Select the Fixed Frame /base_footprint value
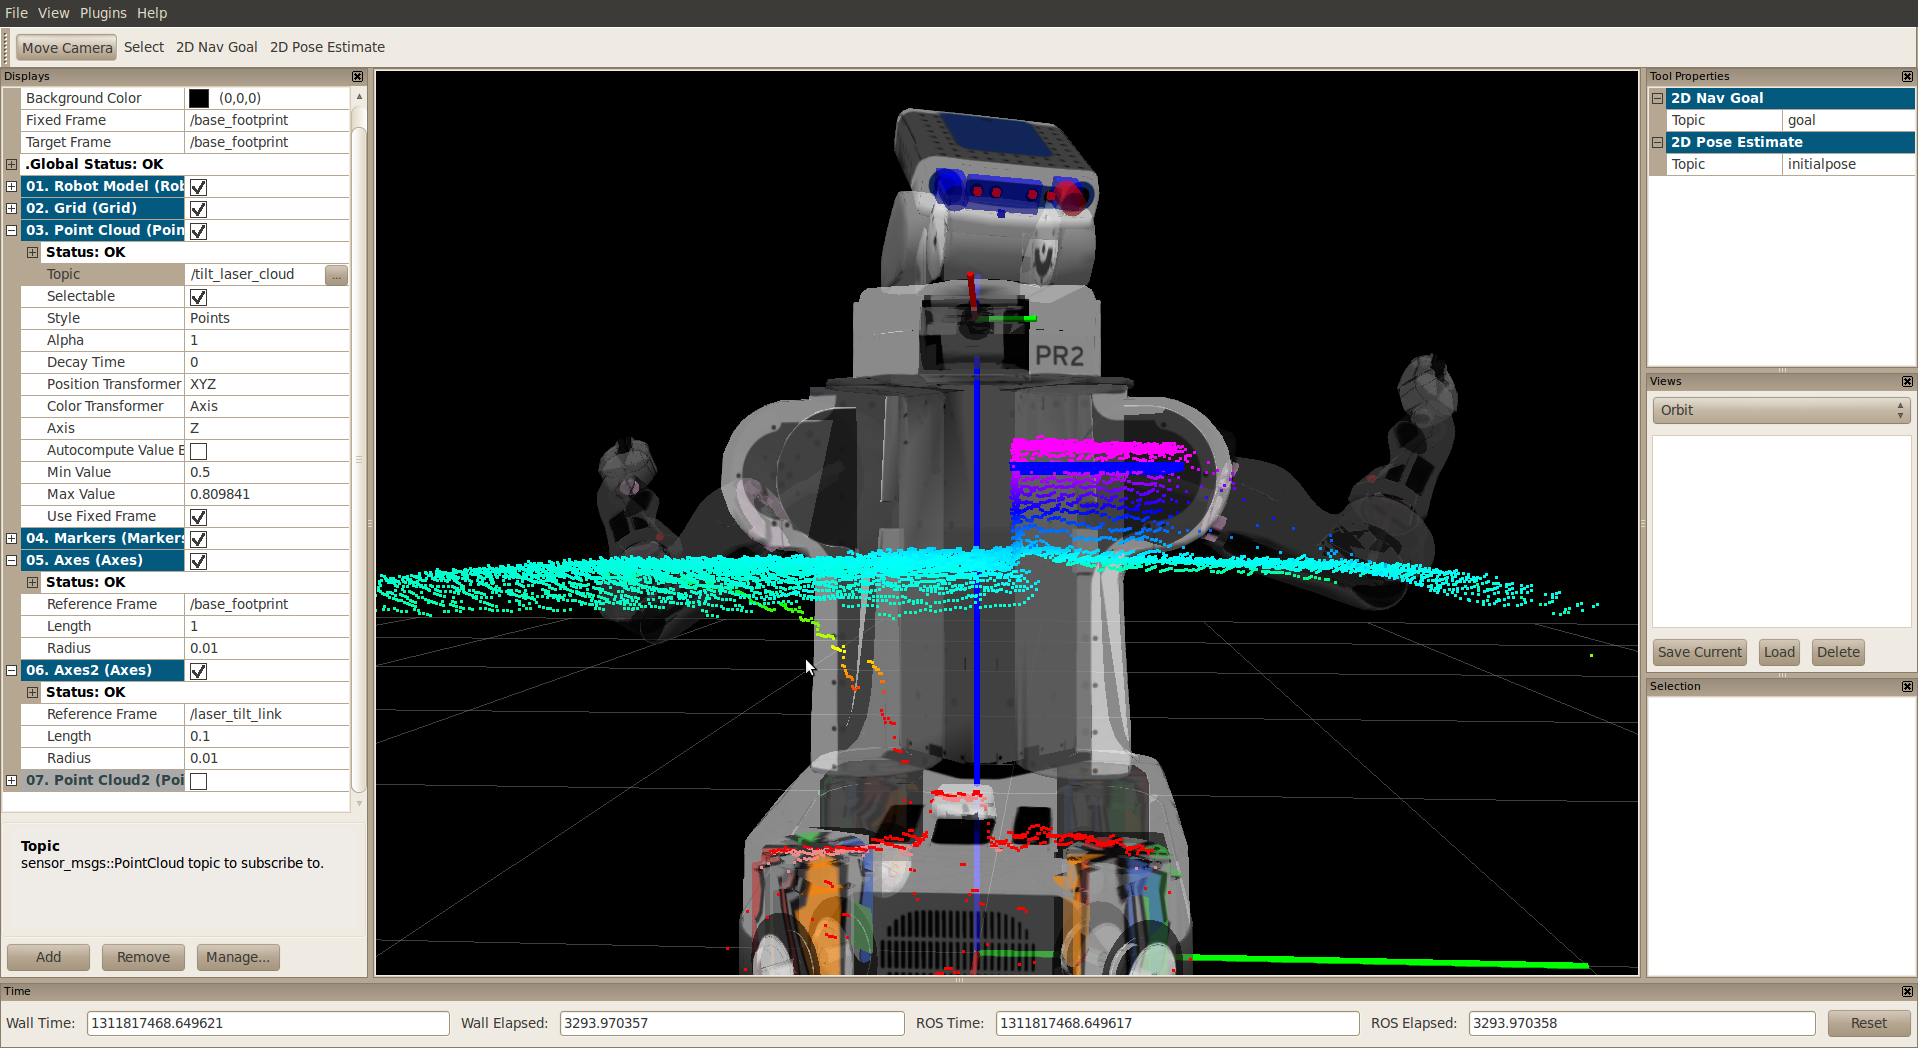Viewport: 1918px width, 1048px height. tap(267, 120)
